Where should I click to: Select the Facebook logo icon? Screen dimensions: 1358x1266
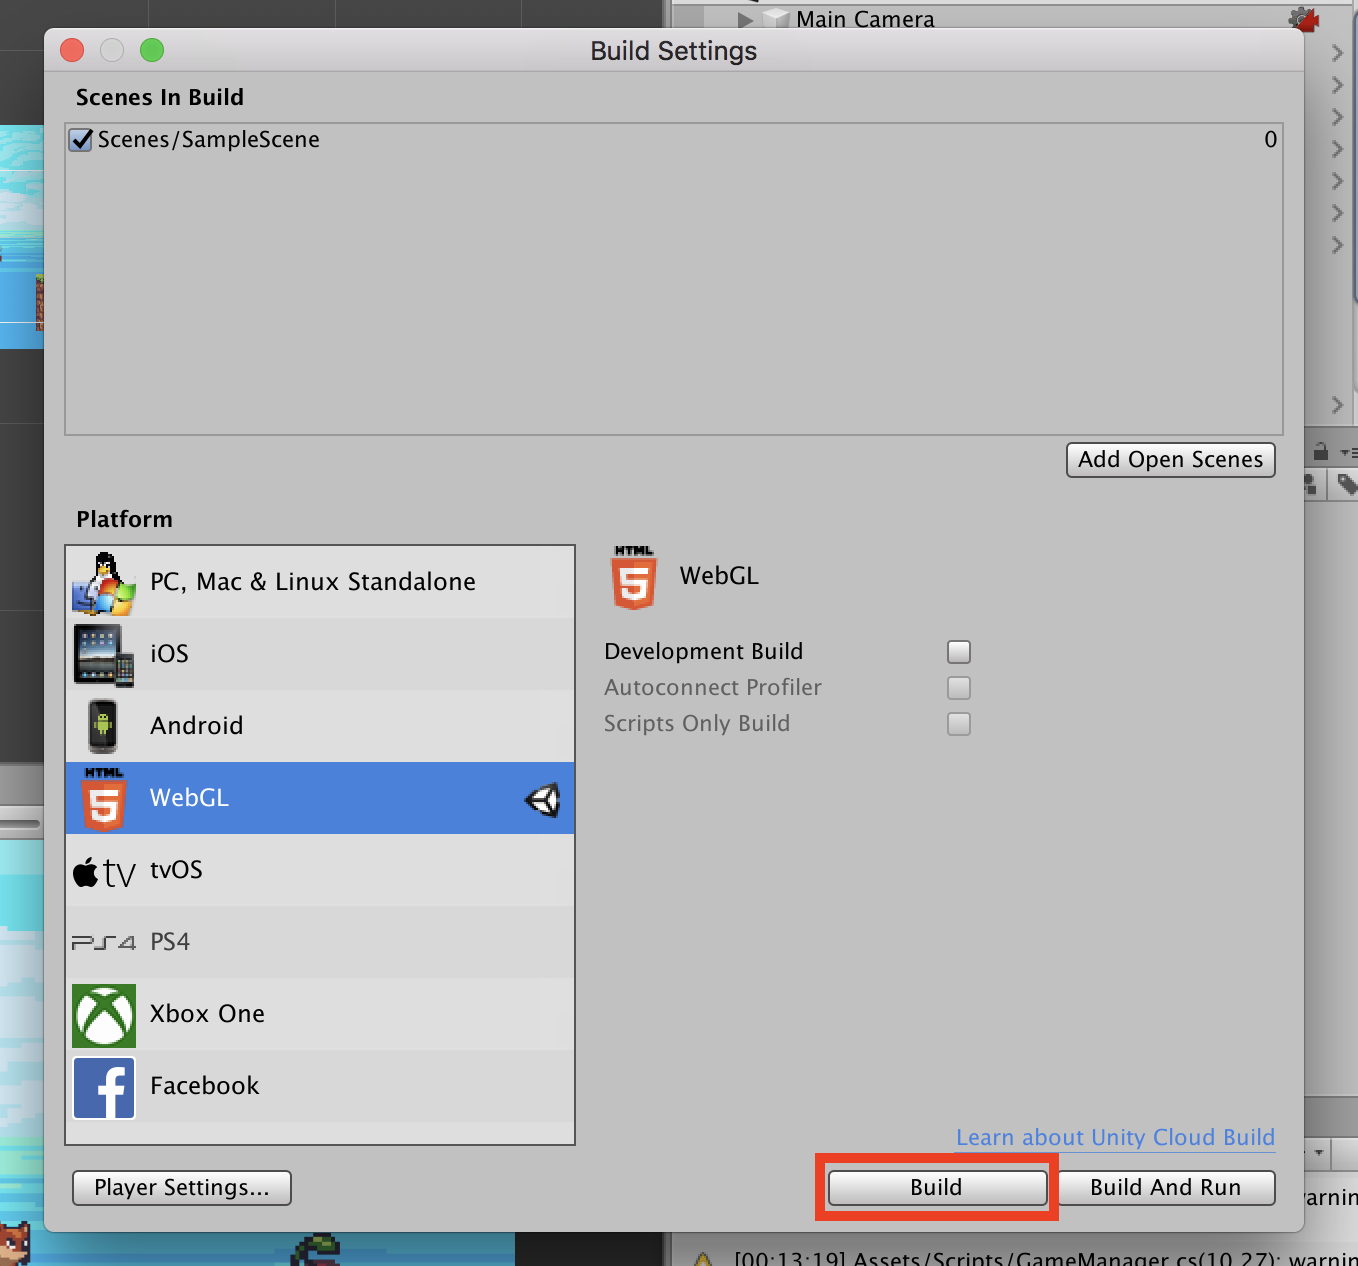104,1088
